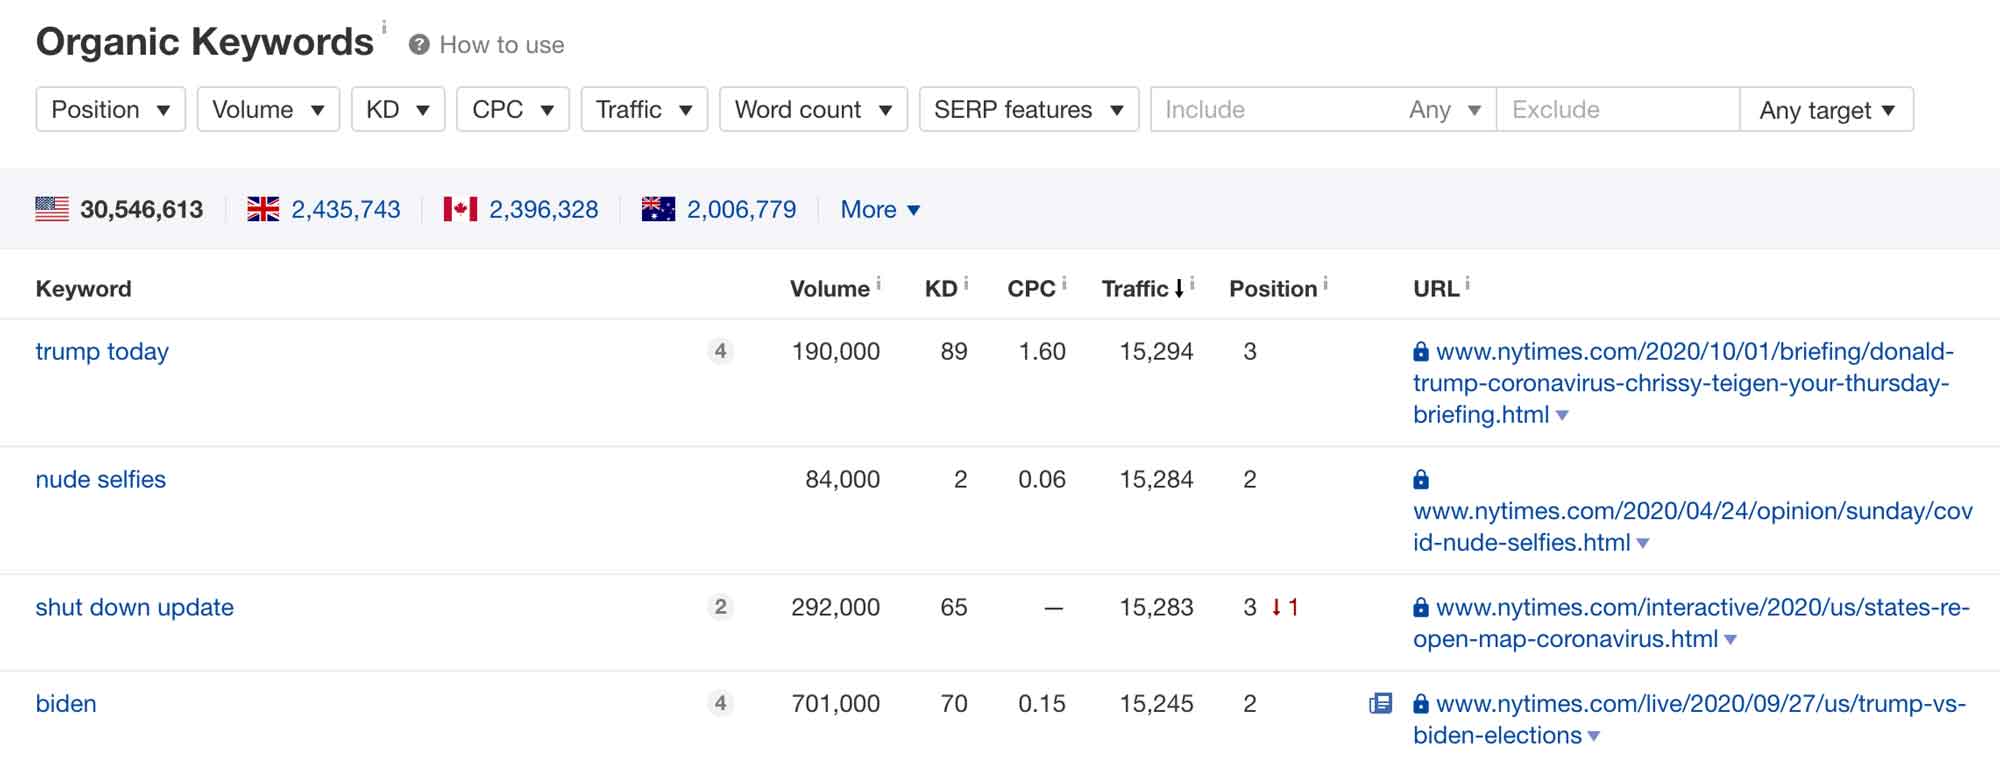This screenshot has height=757, width=2000.
Task: Open the donald-trump-coronavirus briefing URL link
Action: point(1682,384)
